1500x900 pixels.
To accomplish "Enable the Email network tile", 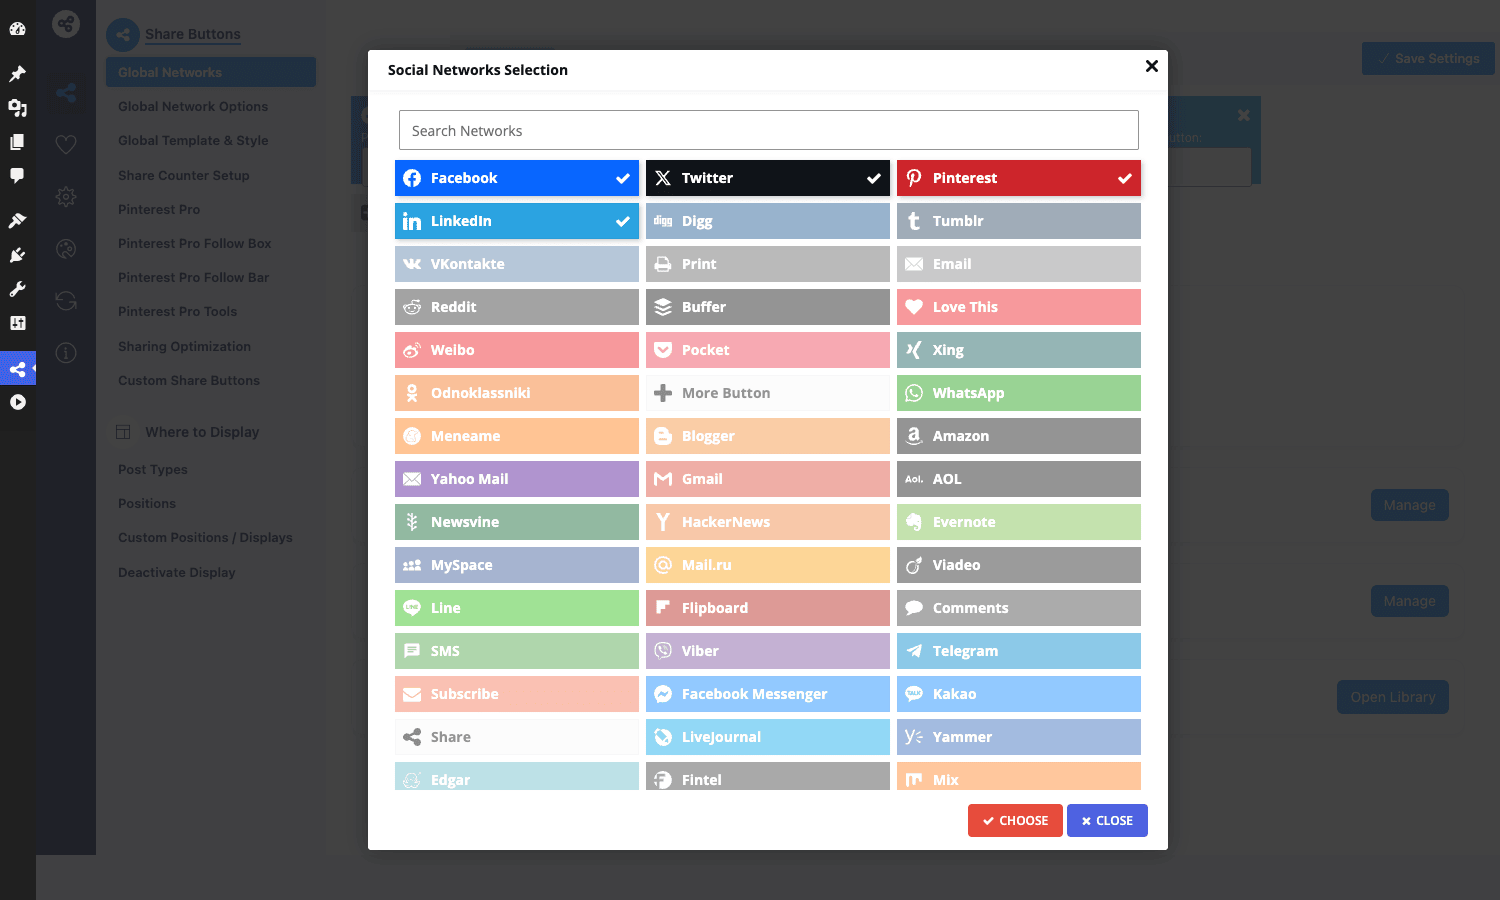I will (1019, 264).
